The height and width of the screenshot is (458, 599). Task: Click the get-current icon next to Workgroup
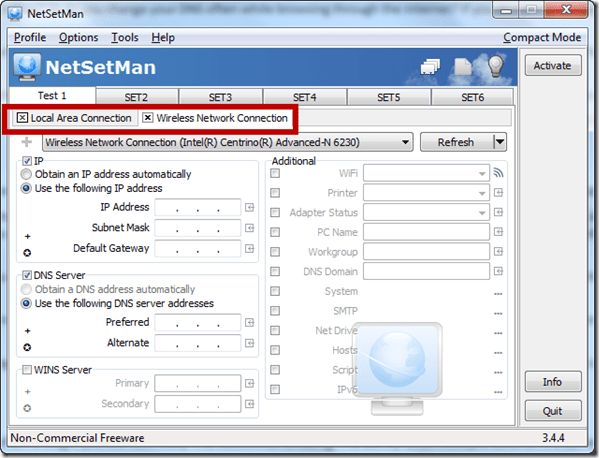tap(498, 251)
